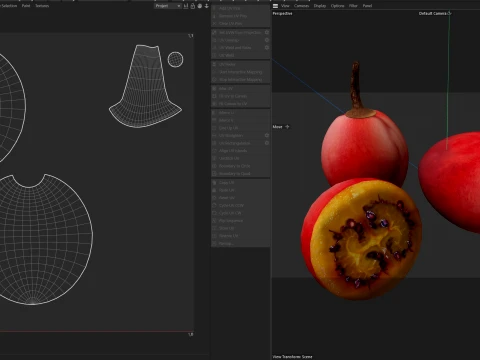This screenshot has height=360, width=480.
Task: Click the down-arrow icon in UV editor header
Action: click(207, 6)
